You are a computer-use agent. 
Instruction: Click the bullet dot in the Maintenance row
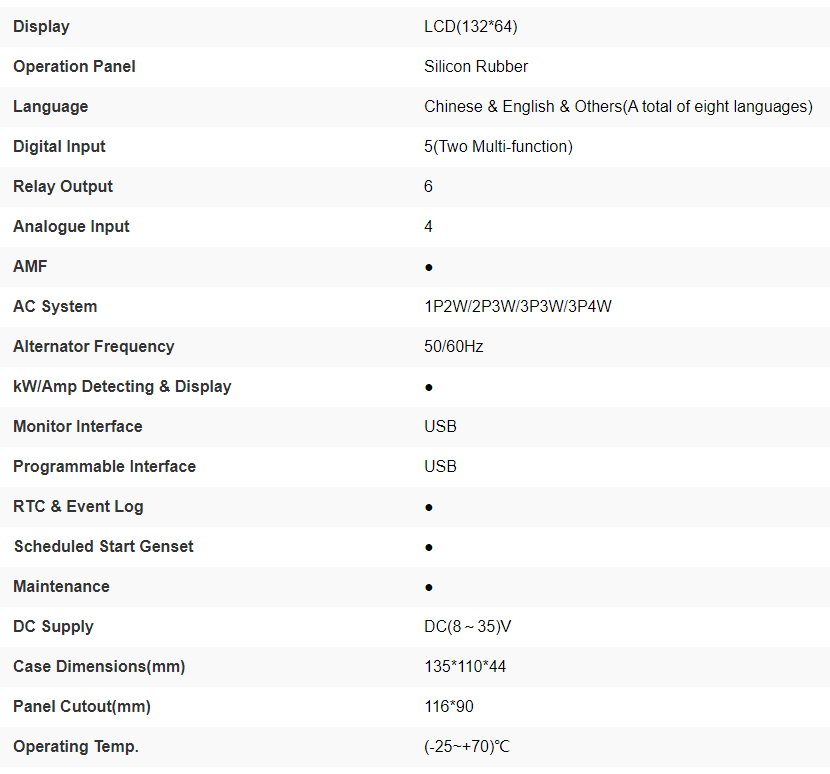429,587
